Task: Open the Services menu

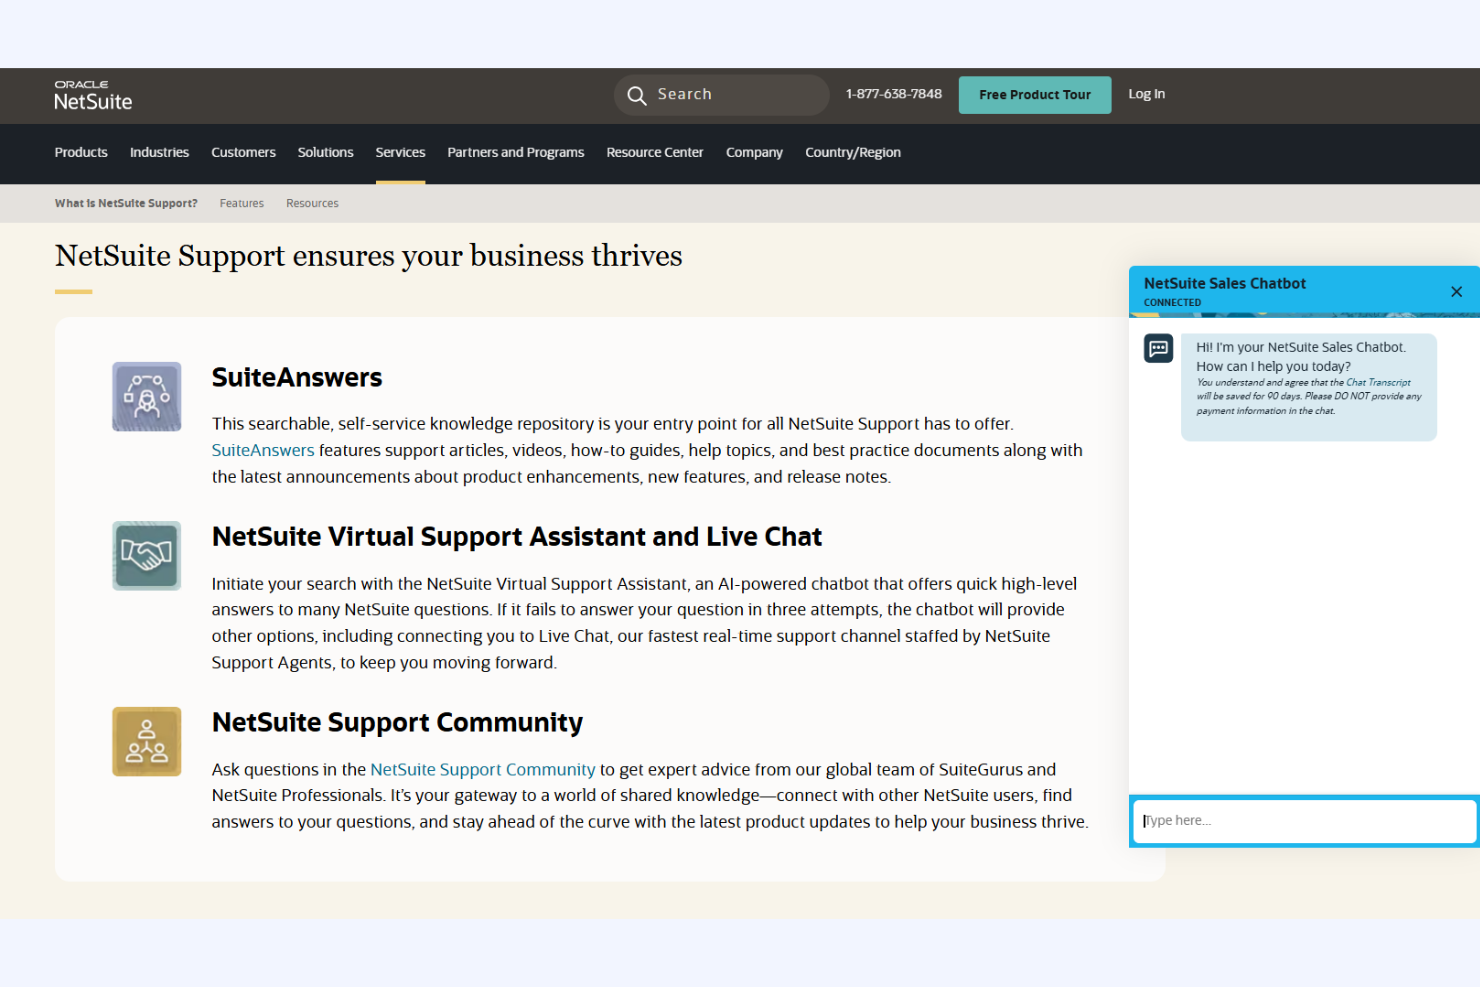Action: point(400,152)
